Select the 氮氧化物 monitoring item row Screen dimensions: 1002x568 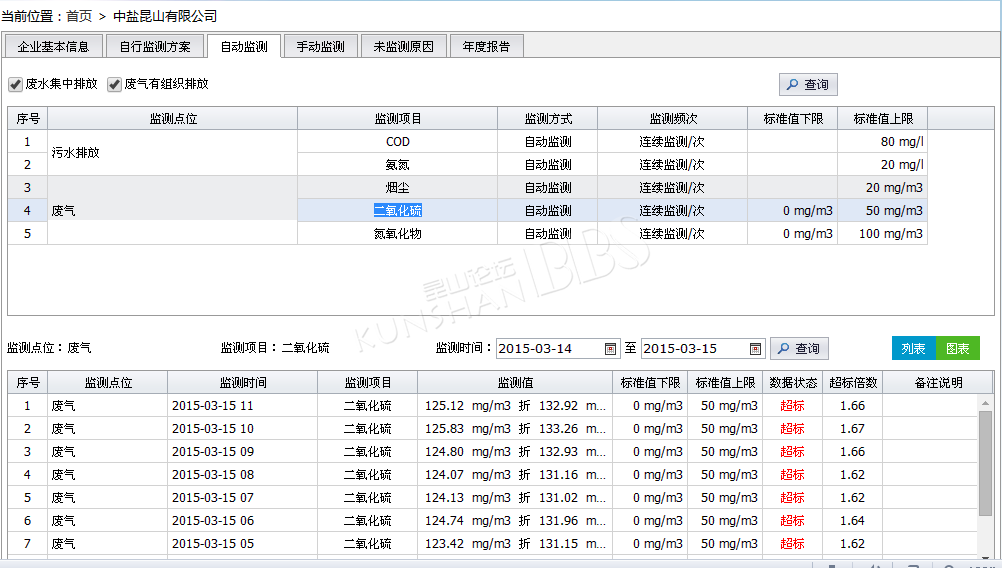(x=397, y=234)
